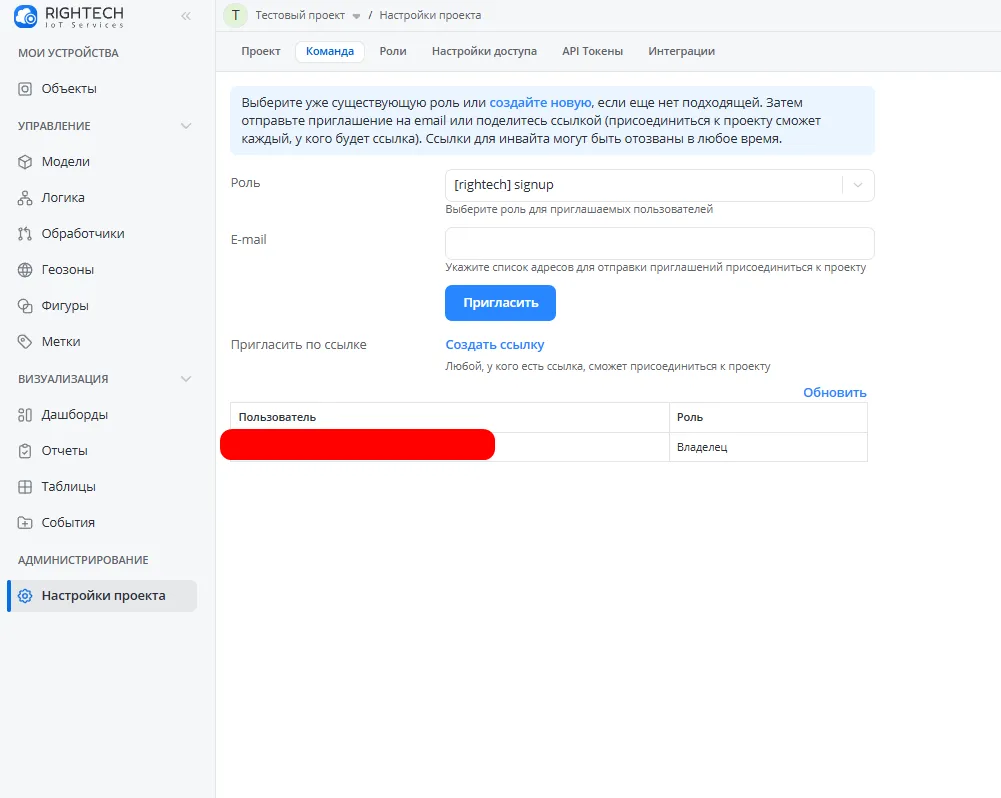Click the Logic icon in sidebar
Screen dimensions: 1001x798
(x=26, y=198)
